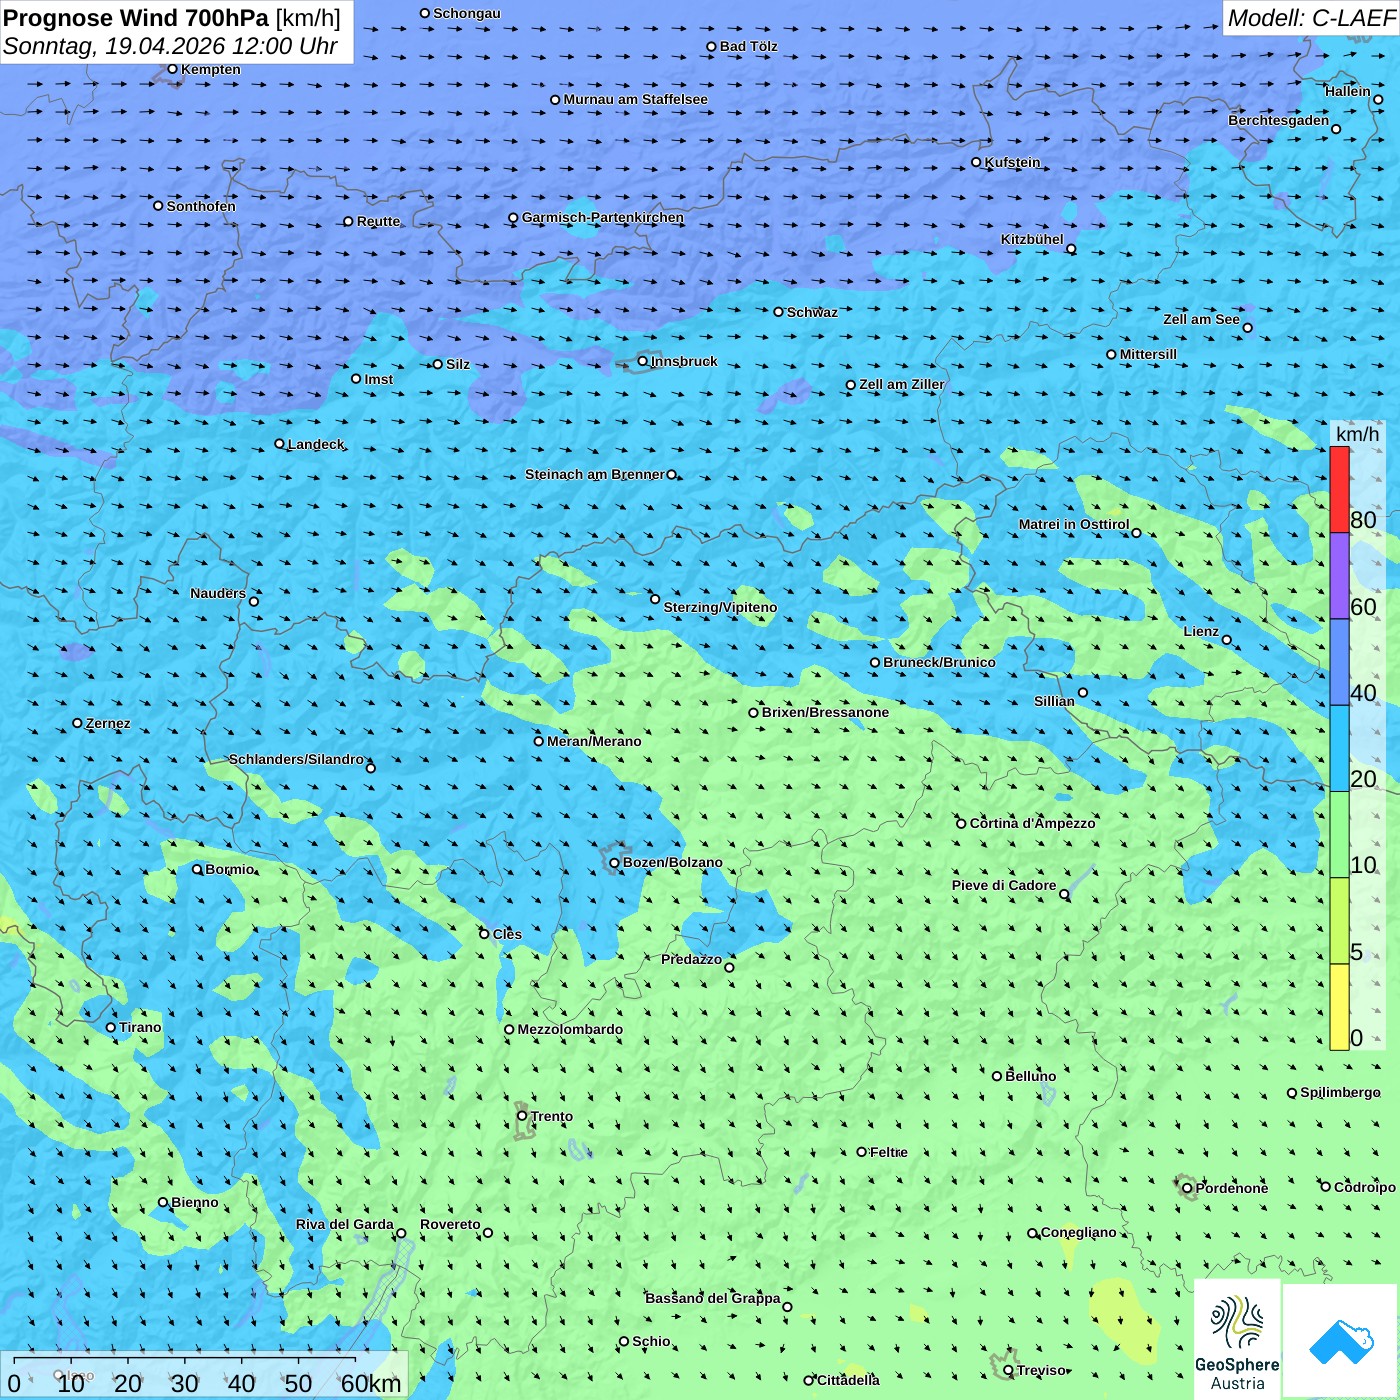Click the 'Conegliano' label
Image resolution: width=1400 pixels, height=1400 pixels.
pos(1079,1232)
